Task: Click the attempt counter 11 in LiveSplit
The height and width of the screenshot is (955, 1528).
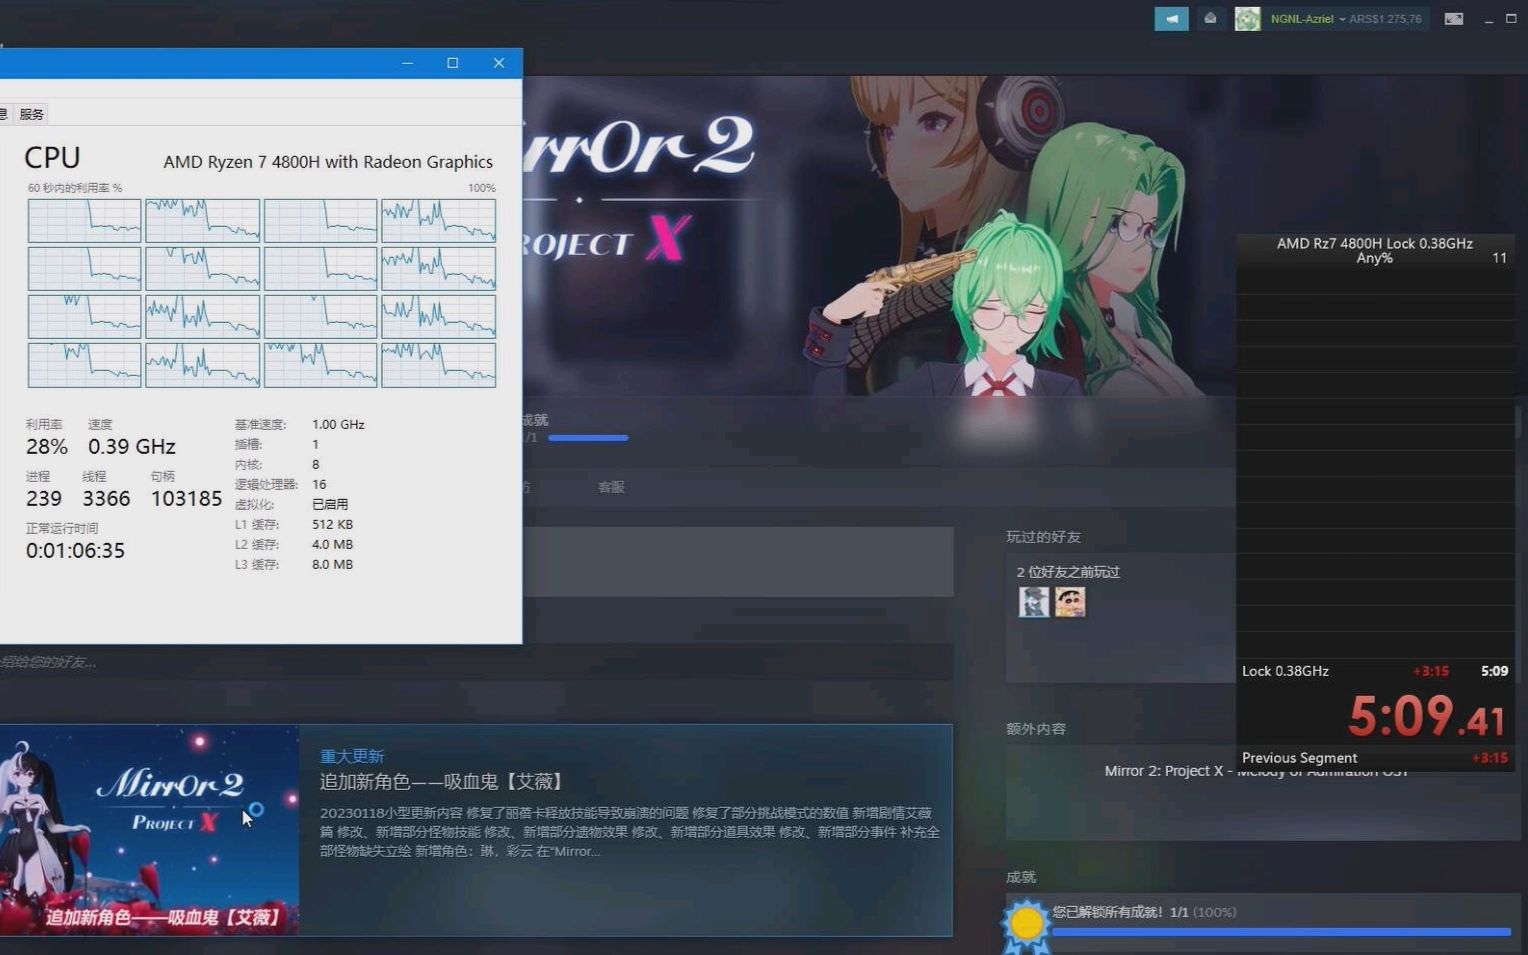Action: point(1499,258)
